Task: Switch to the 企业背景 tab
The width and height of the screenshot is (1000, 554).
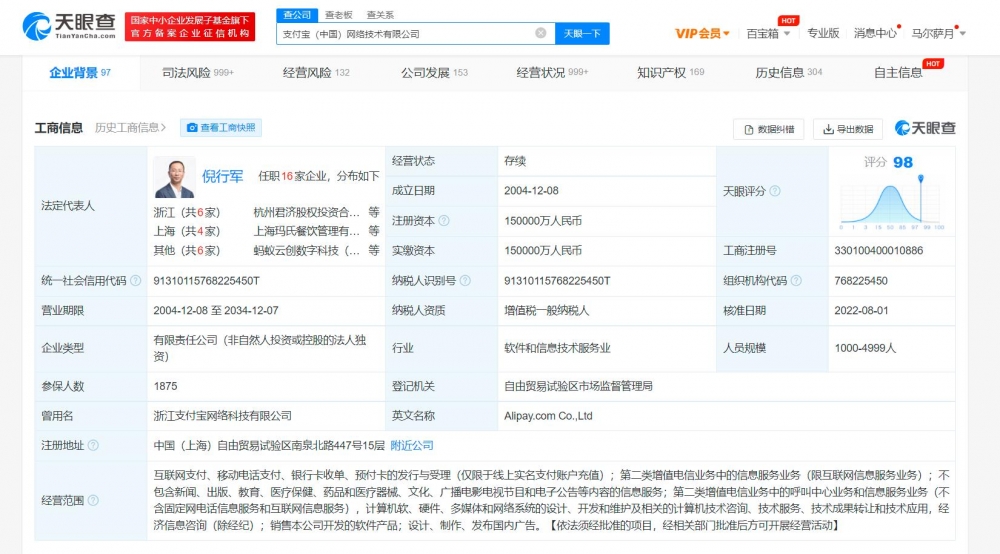Action: 80,73
